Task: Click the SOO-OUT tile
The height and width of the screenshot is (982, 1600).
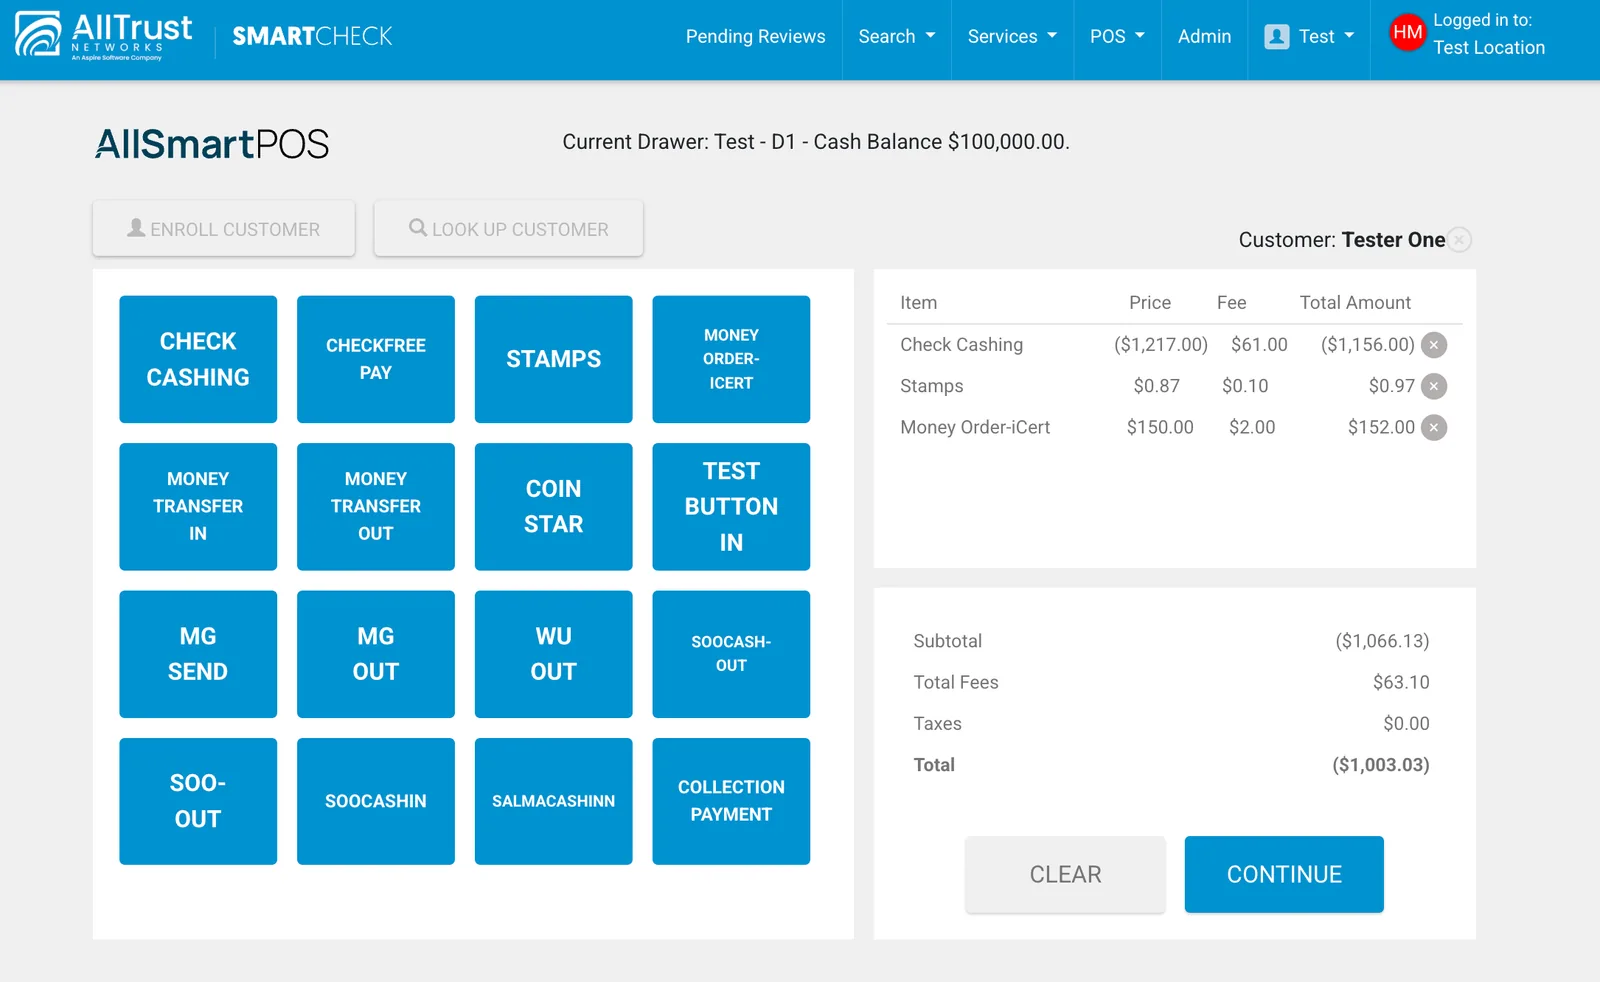Action: click(198, 801)
